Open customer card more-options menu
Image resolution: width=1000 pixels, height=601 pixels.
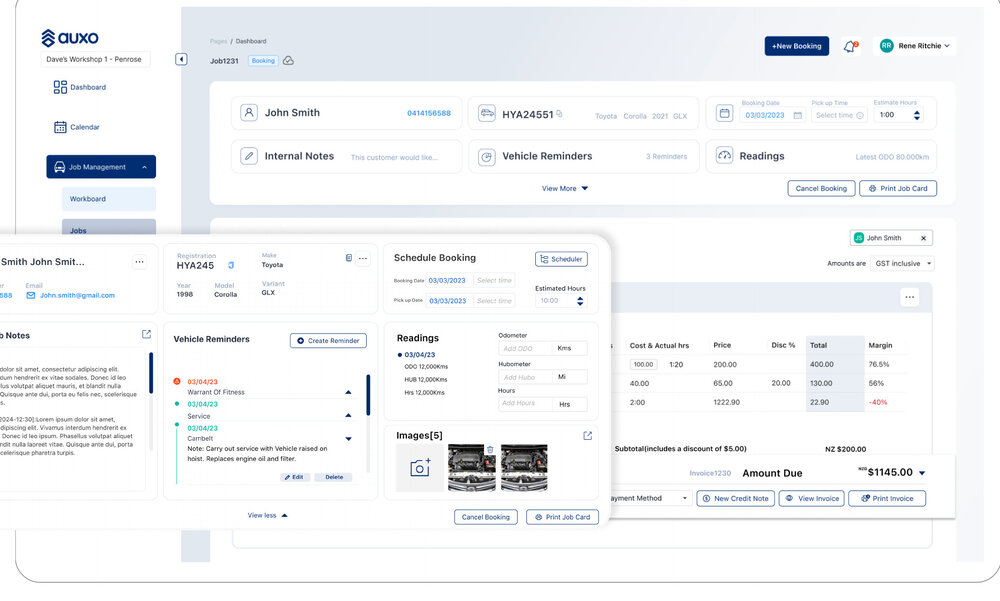click(x=139, y=262)
